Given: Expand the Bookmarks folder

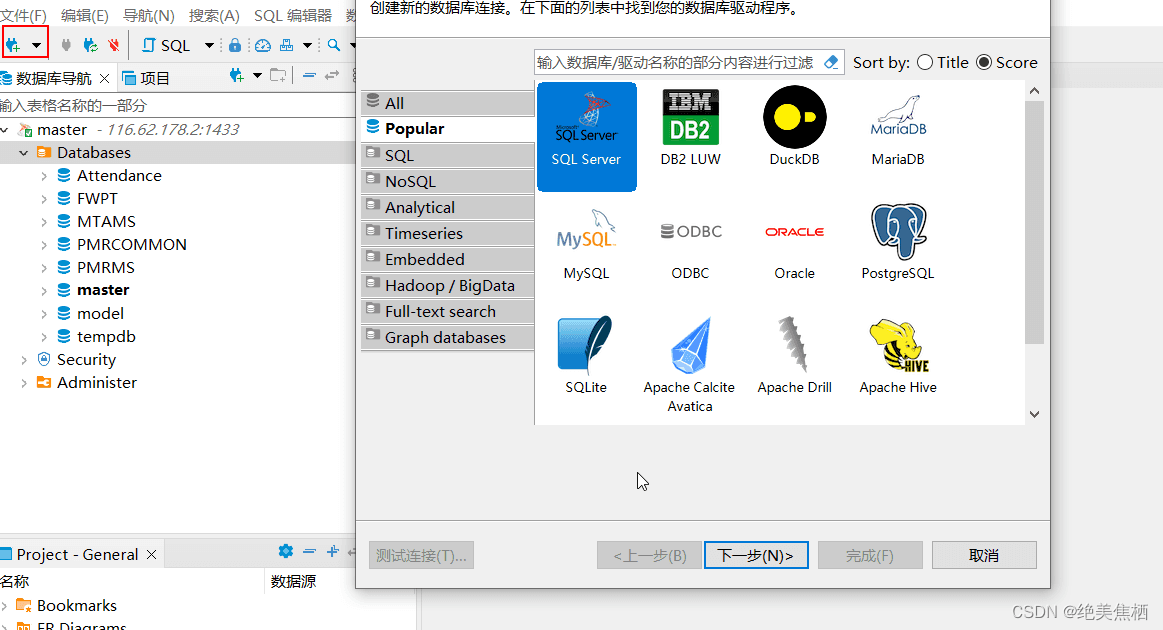Looking at the screenshot, I should [x=5, y=606].
